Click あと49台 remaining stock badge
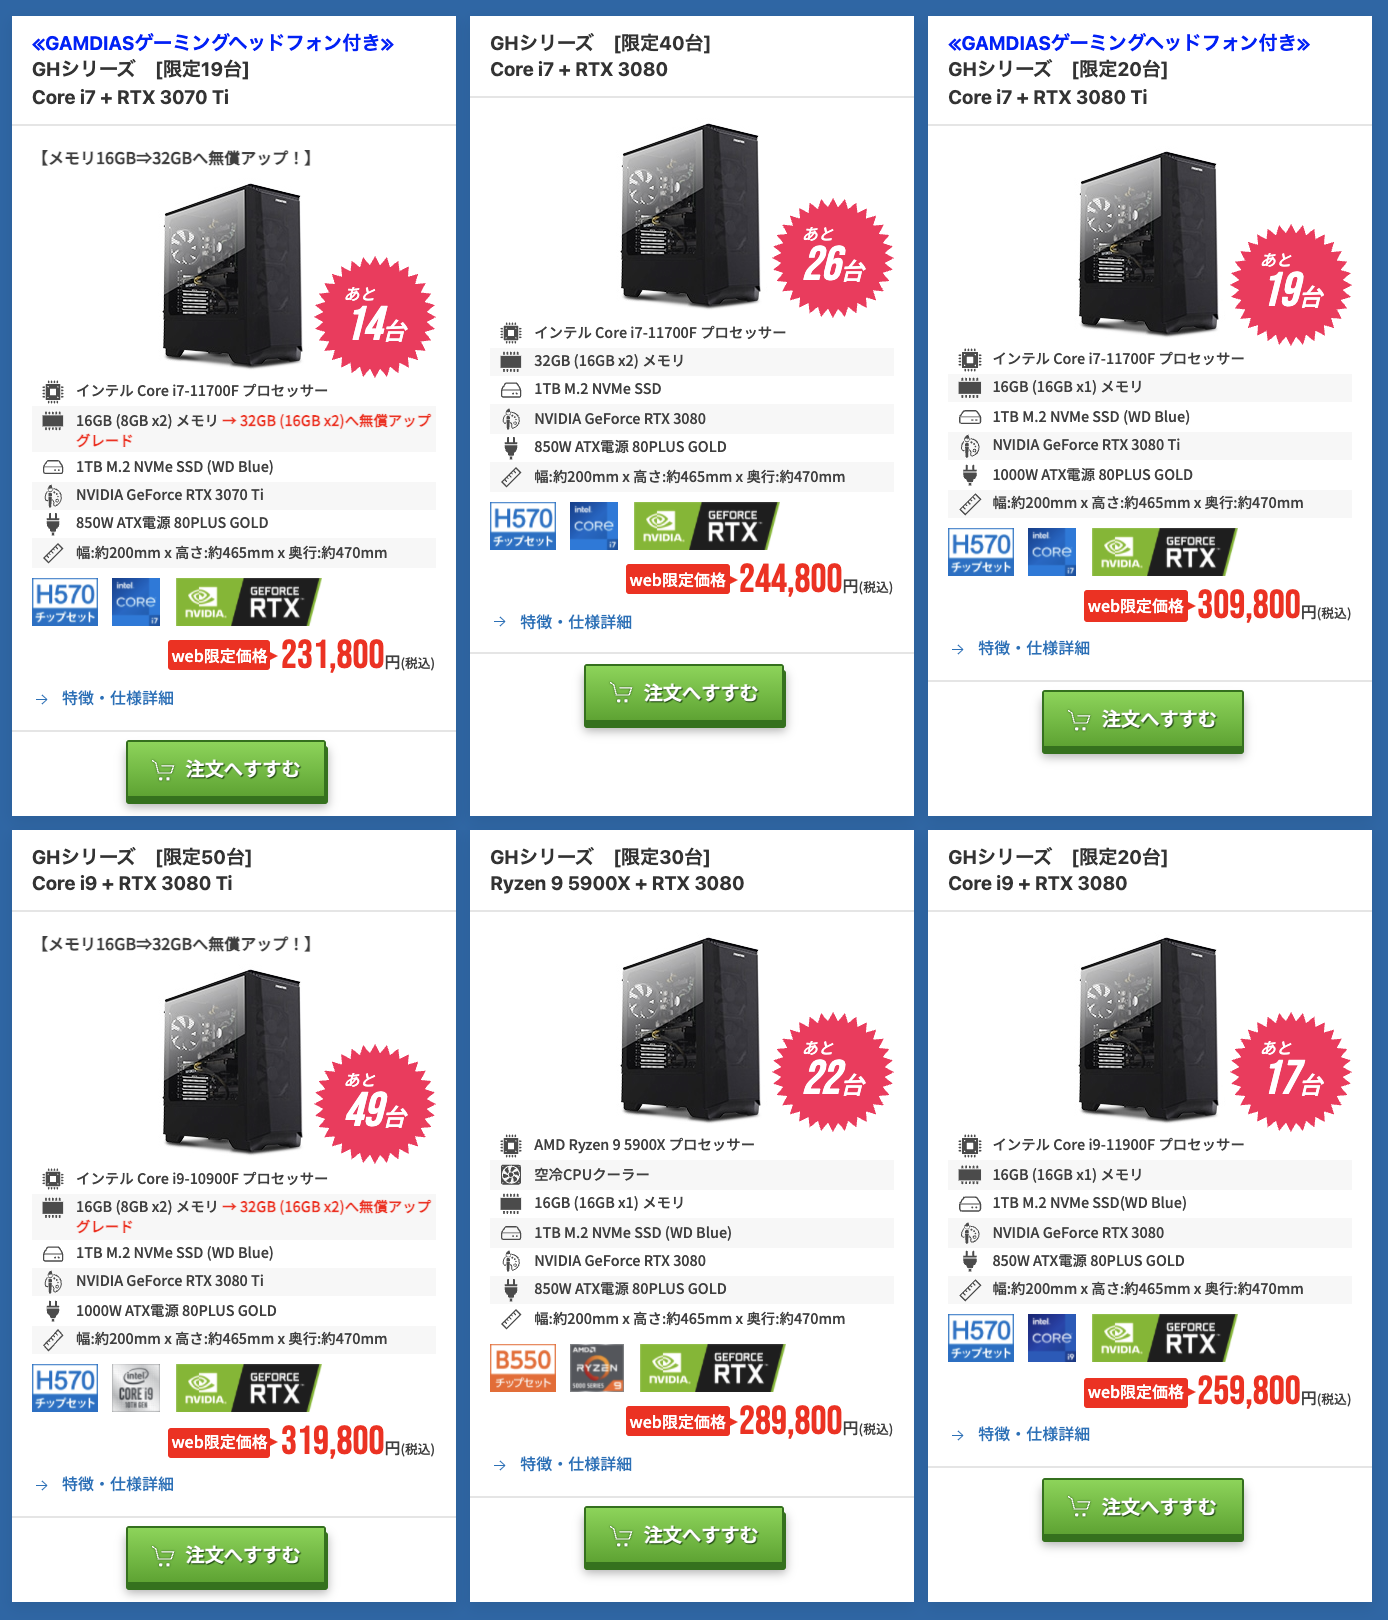 click(375, 1104)
